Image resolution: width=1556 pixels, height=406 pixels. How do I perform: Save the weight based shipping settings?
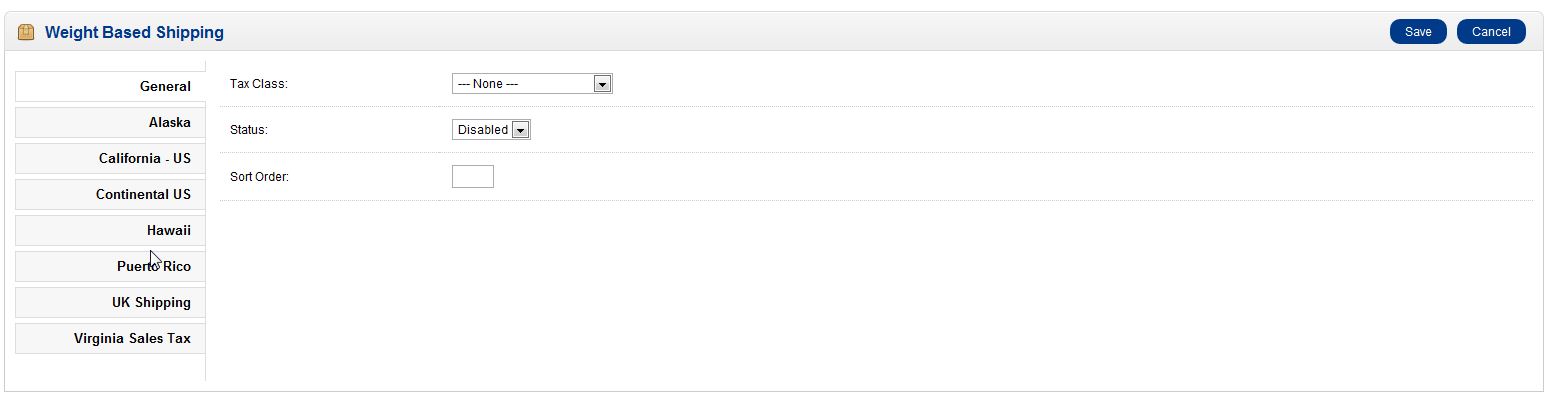click(x=1417, y=32)
